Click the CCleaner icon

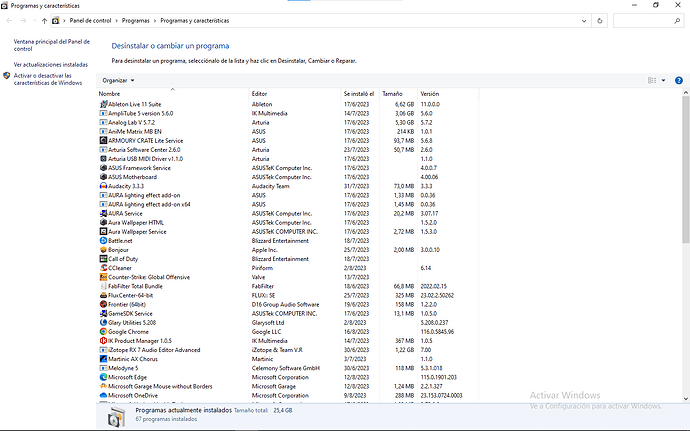[x=103, y=268]
